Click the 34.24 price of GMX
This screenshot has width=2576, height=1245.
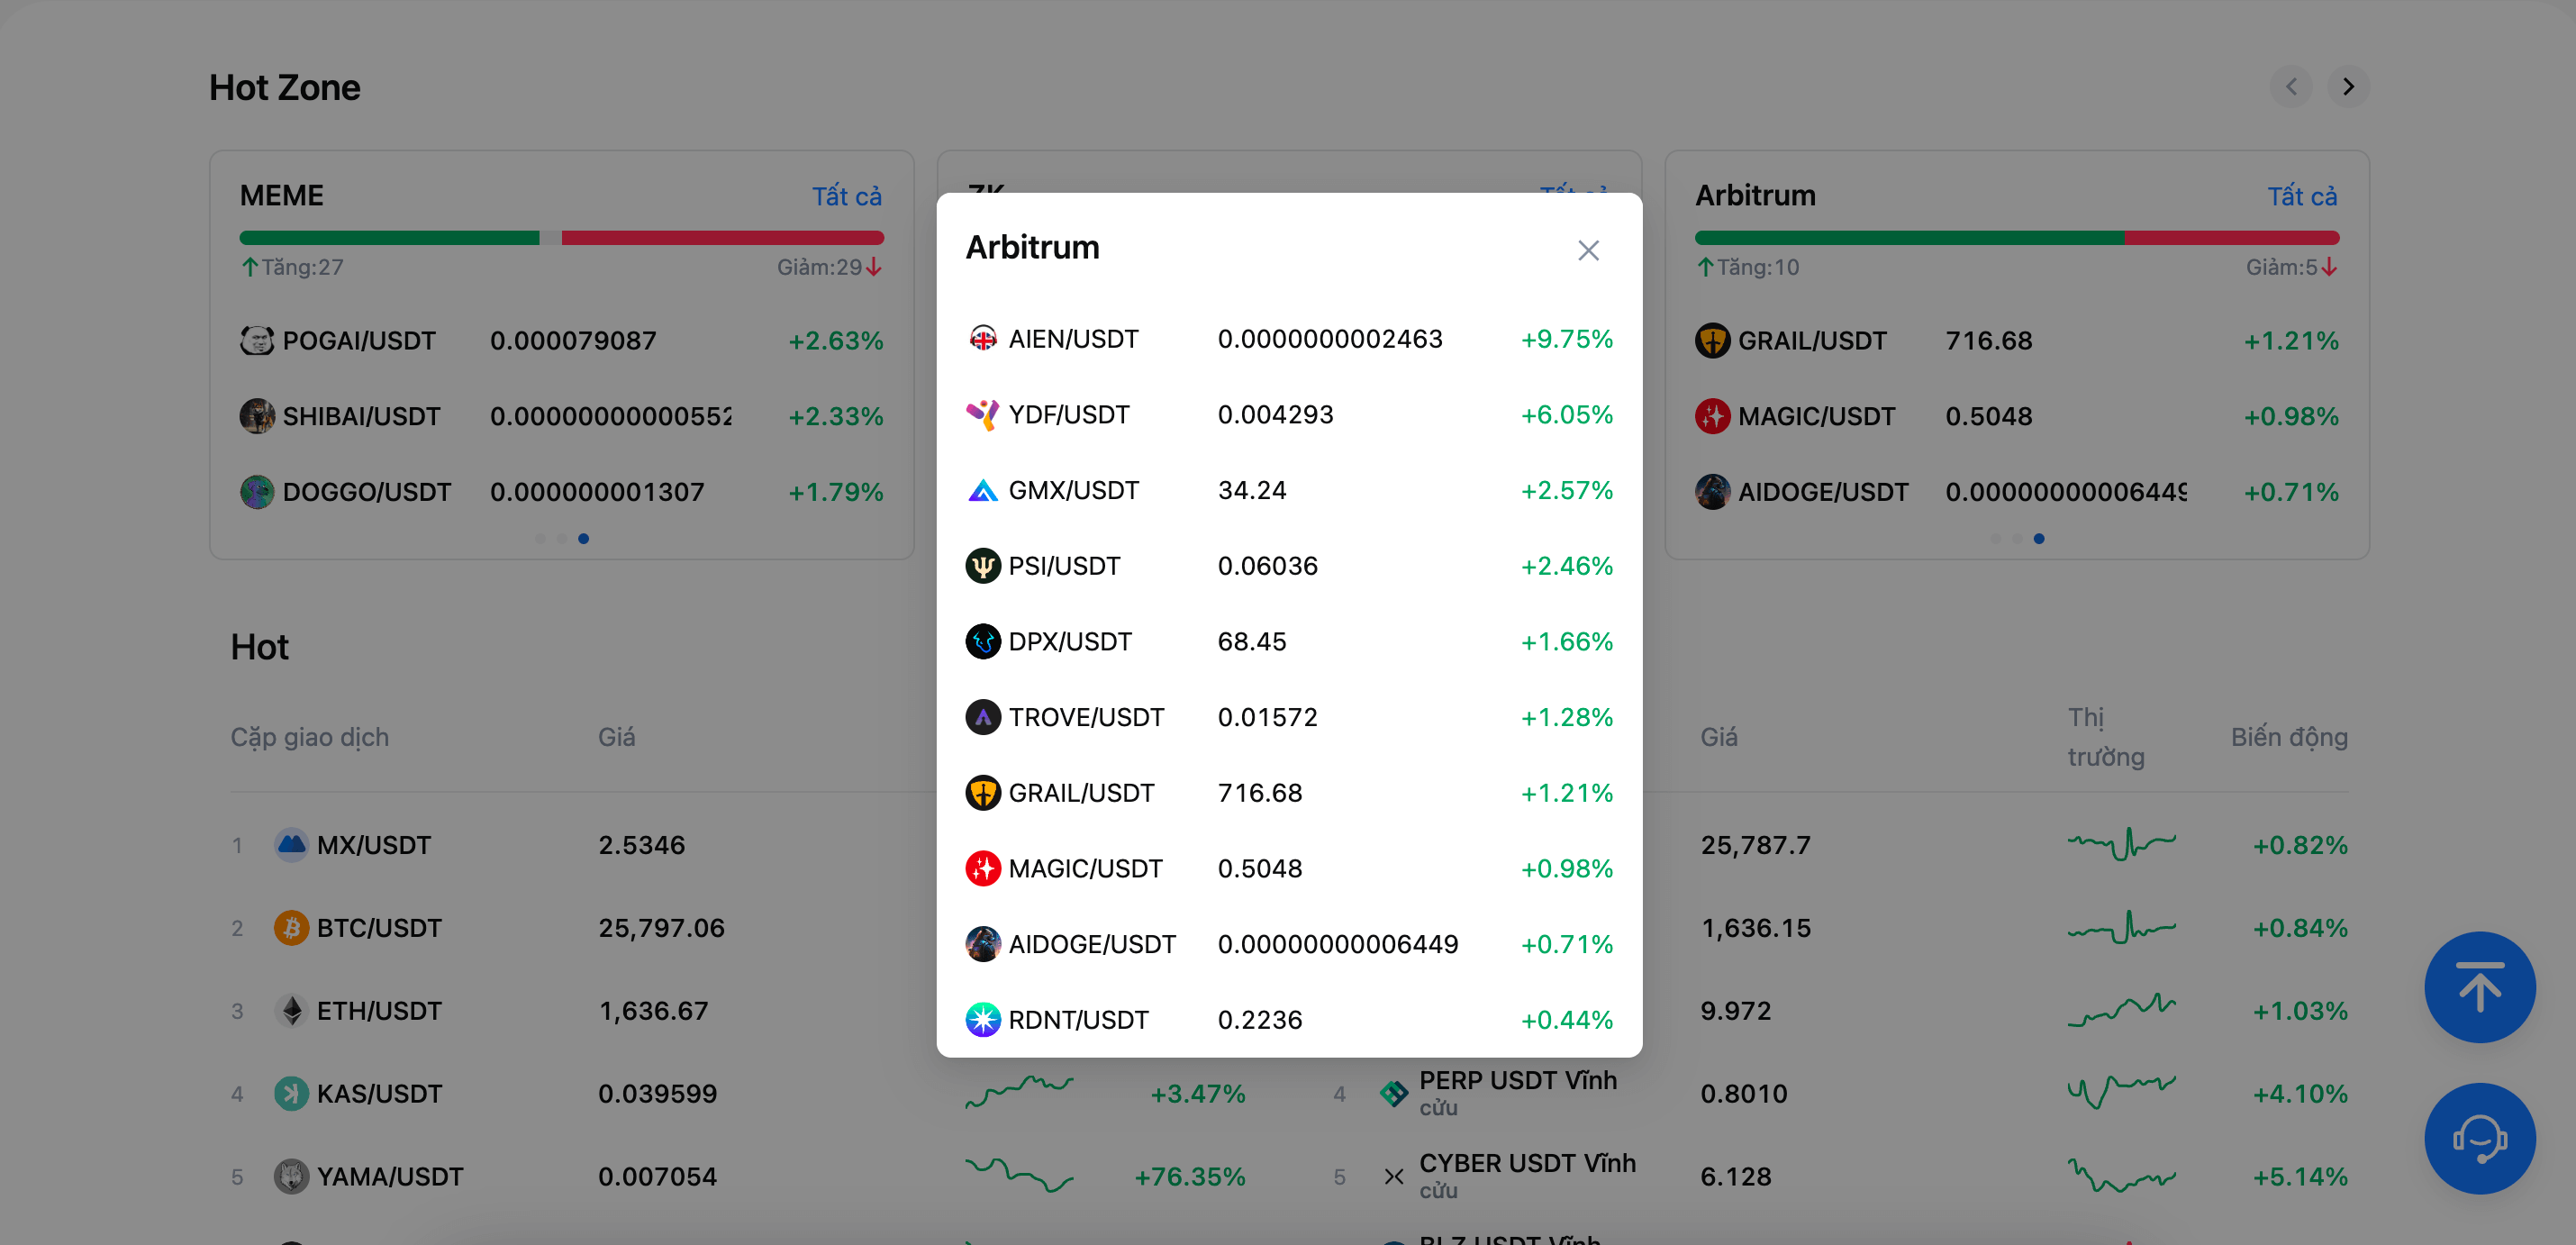click(1252, 490)
